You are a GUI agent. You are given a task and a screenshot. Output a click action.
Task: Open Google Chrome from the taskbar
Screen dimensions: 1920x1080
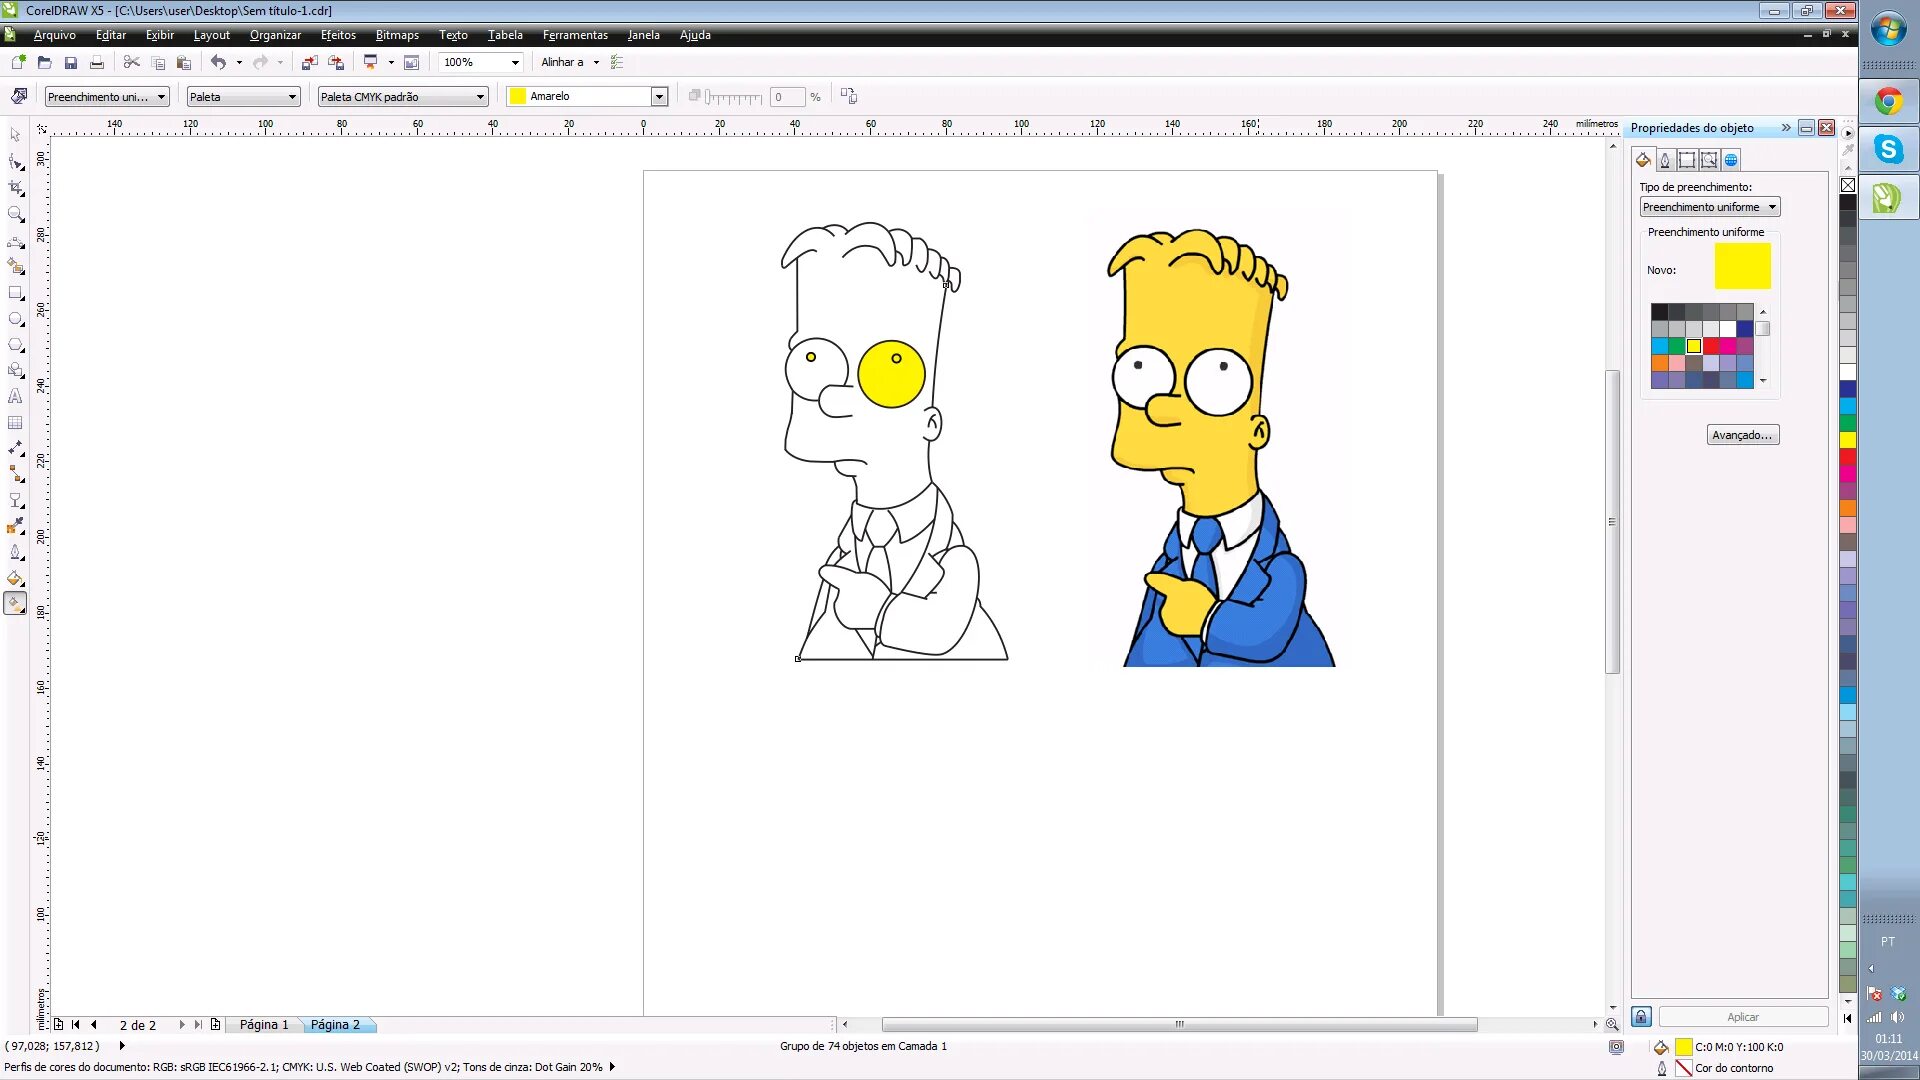click(1888, 101)
